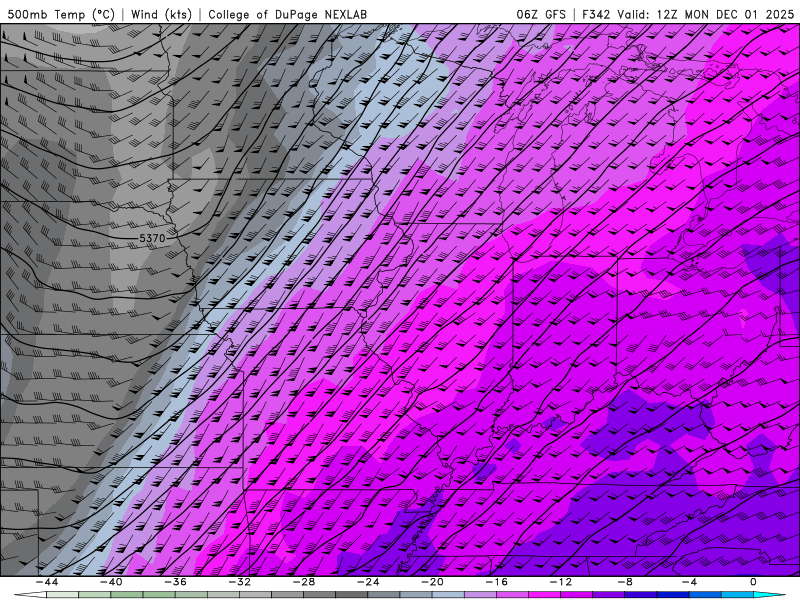
Task: Click the -32 color bar label
Action: [239, 582]
